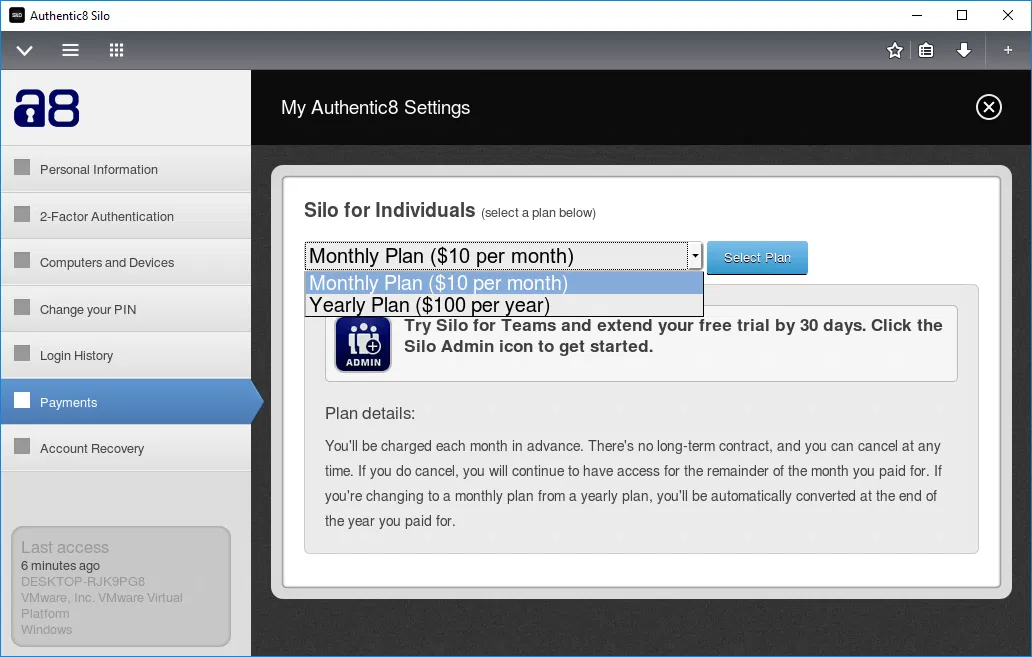
Task: Open the apps grid icon
Action: point(116,50)
